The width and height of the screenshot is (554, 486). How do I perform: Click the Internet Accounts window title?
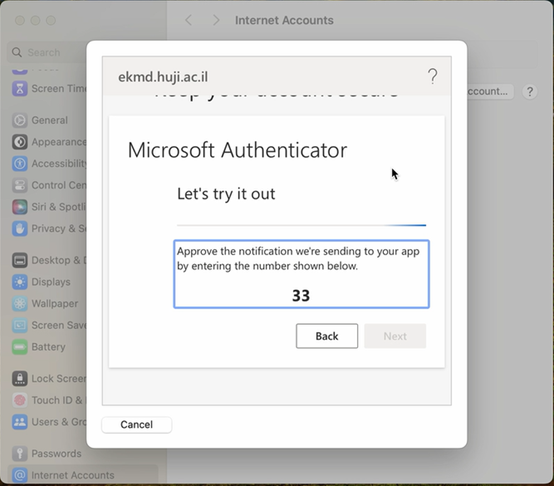[284, 20]
